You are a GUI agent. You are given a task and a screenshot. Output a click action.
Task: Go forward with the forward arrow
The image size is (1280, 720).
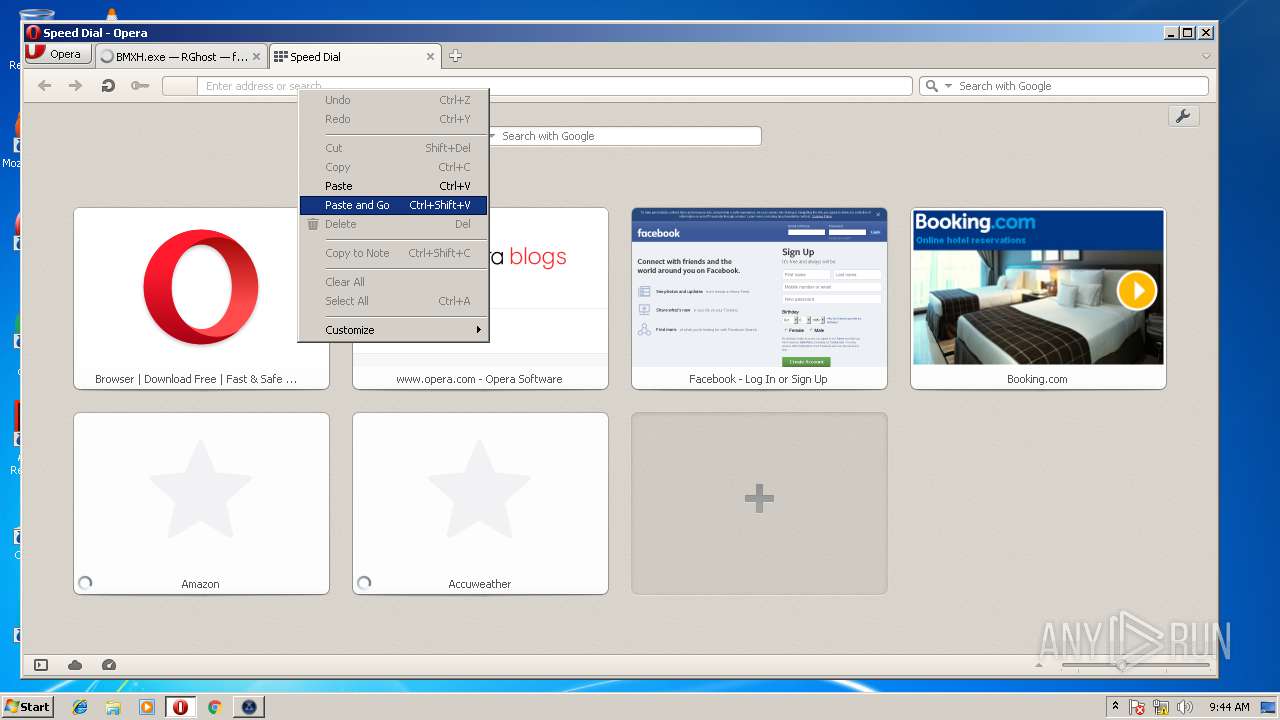tap(75, 86)
